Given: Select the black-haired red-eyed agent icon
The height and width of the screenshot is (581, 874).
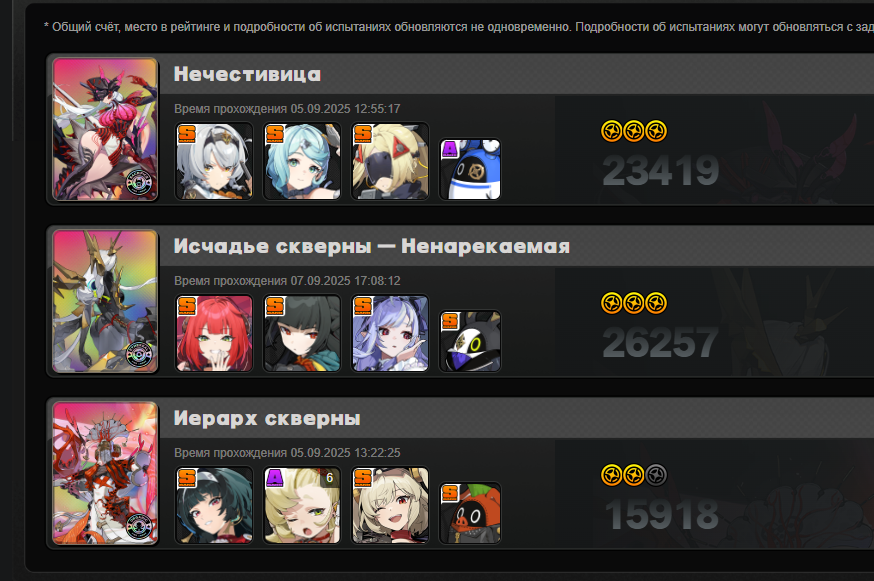Looking at the screenshot, I should coord(302,333).
